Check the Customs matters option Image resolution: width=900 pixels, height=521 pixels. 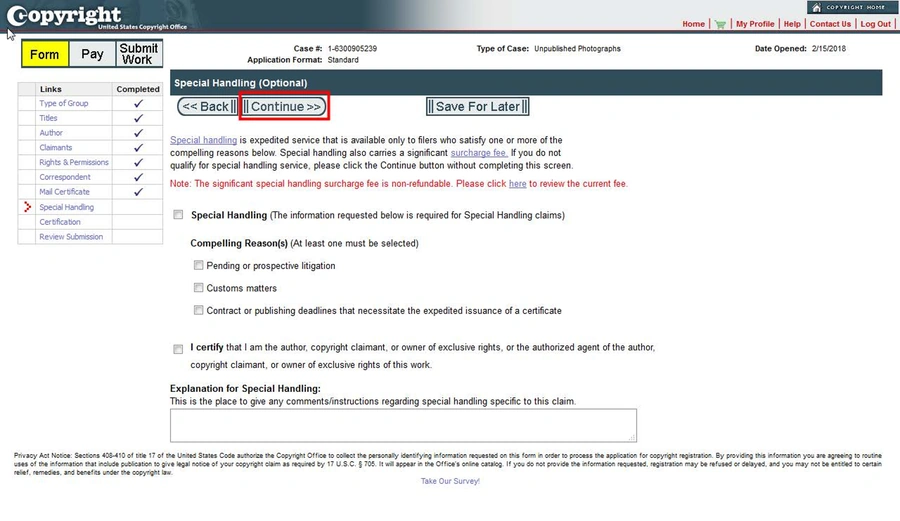click(x=199, y=287)
